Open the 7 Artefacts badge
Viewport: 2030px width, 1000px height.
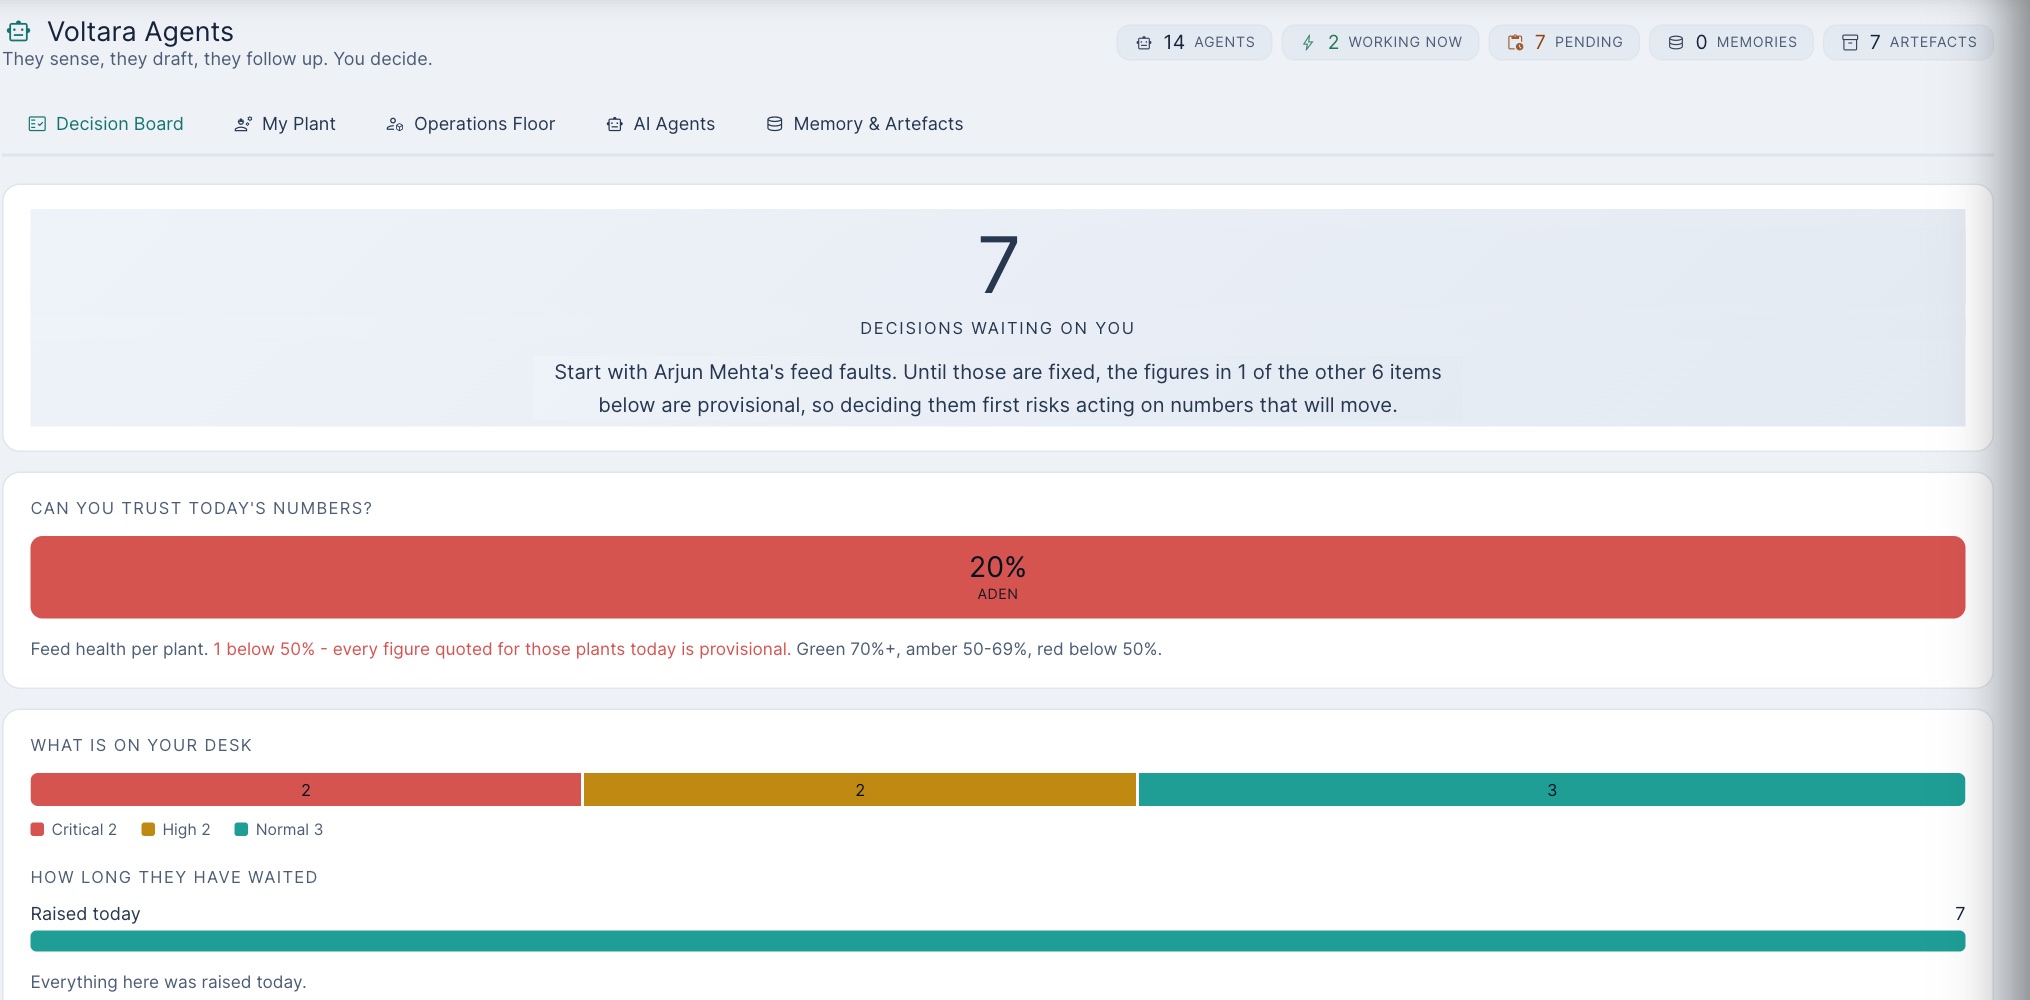coord(1908,42)
